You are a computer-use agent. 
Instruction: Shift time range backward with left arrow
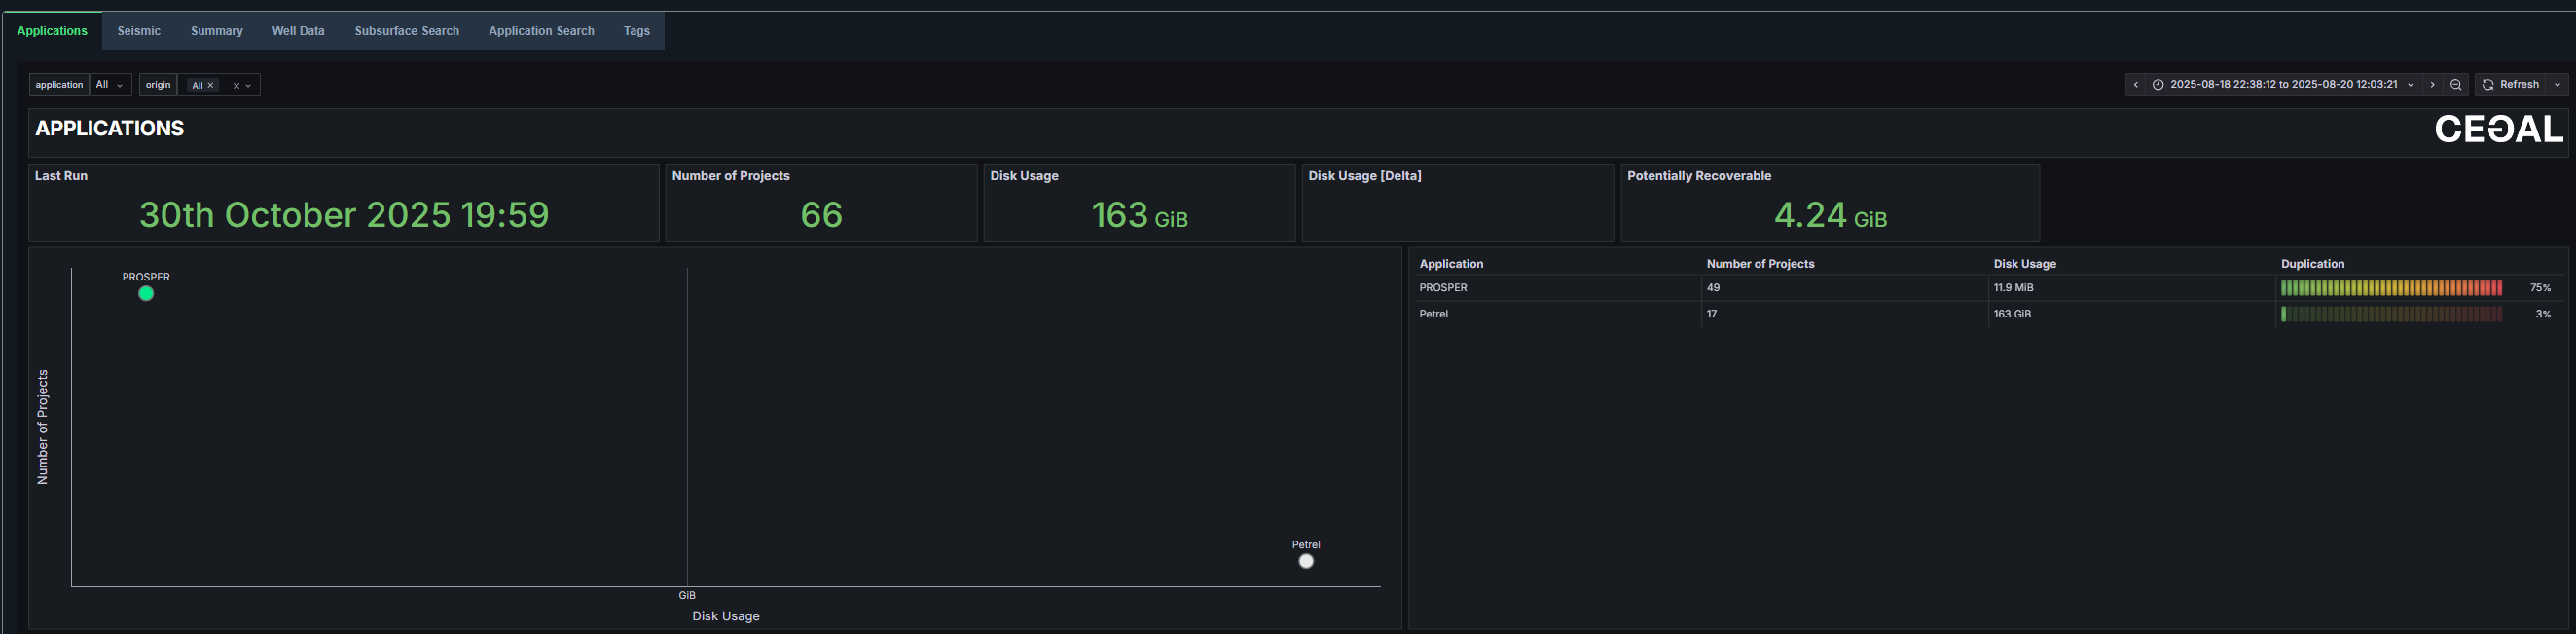[2135, 85]
